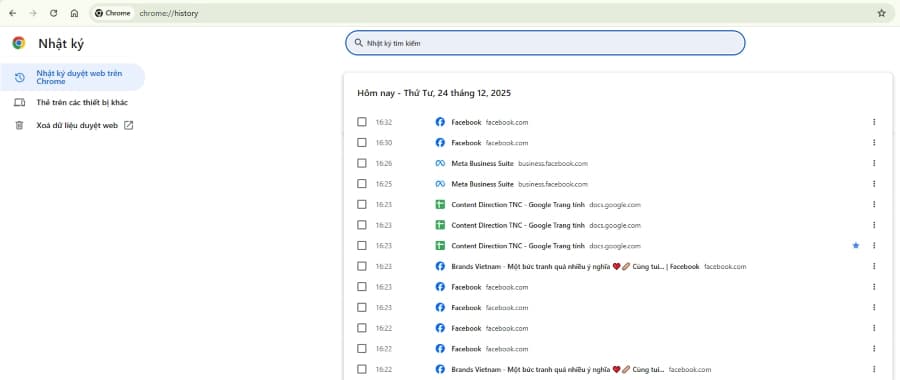Open the 16:32 Facebook history link
Viewport: 900px width, 380px height.
[466, 122]
